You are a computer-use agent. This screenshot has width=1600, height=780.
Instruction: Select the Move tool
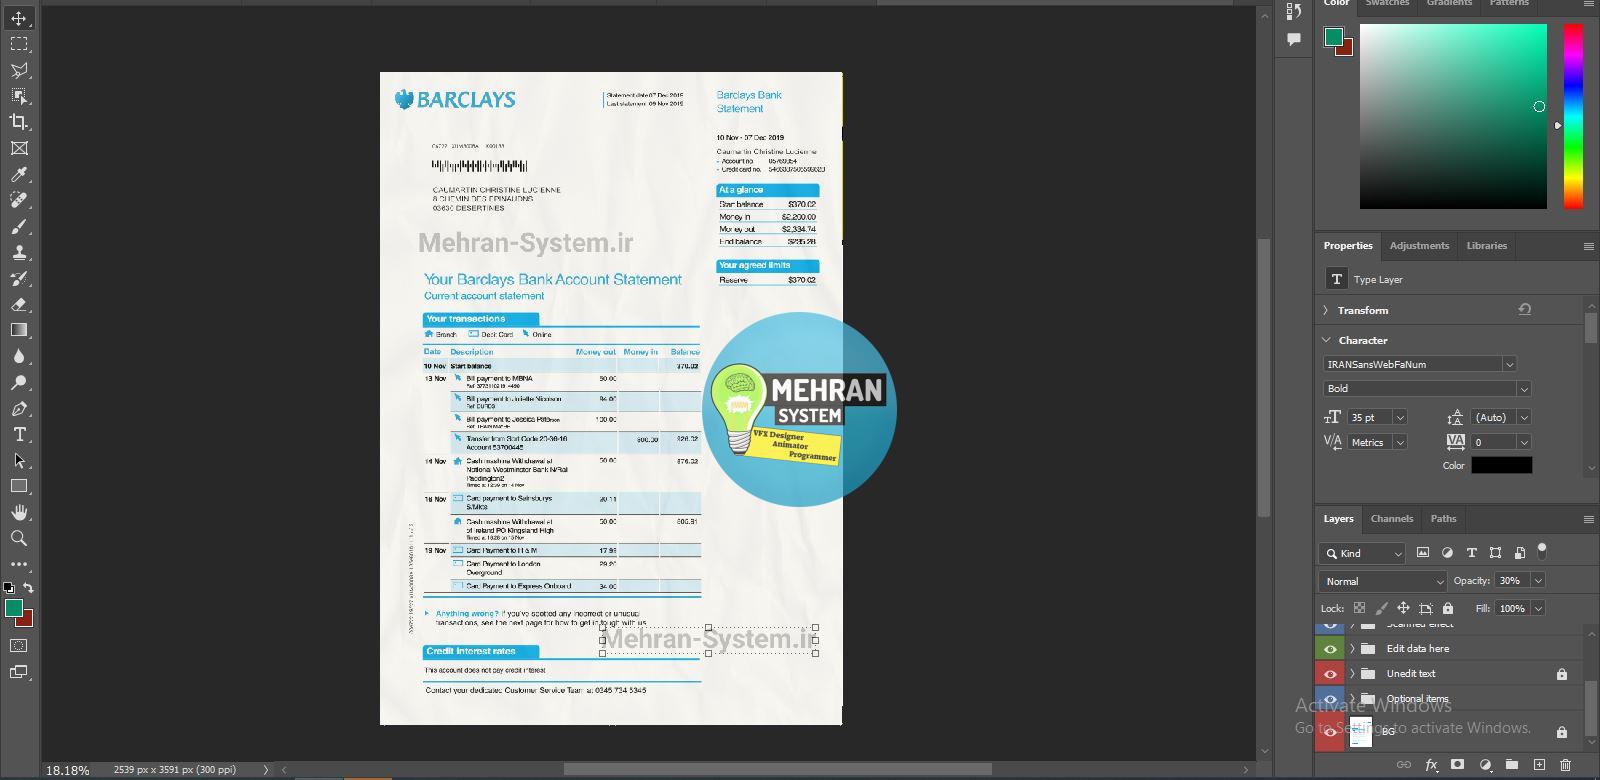click(19, 18)
